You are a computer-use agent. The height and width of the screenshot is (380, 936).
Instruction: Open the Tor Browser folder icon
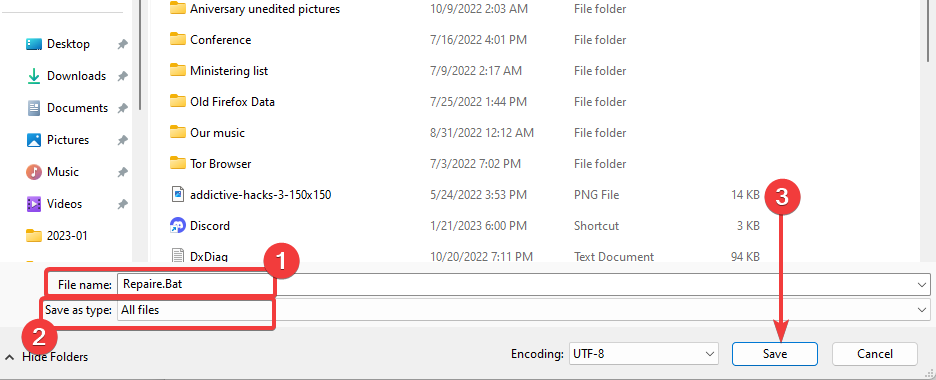[x=177, y=163]
